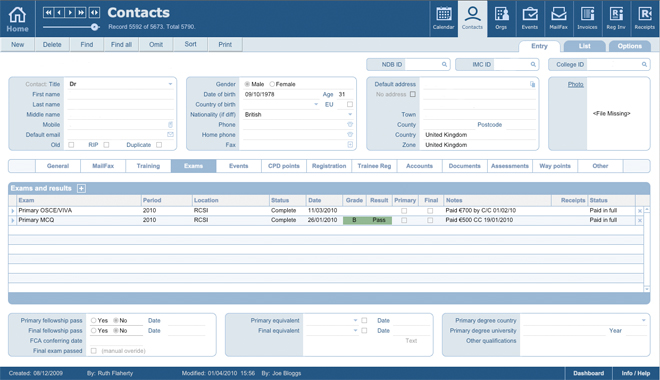
Task: Click the New record button
Action: 18,45
